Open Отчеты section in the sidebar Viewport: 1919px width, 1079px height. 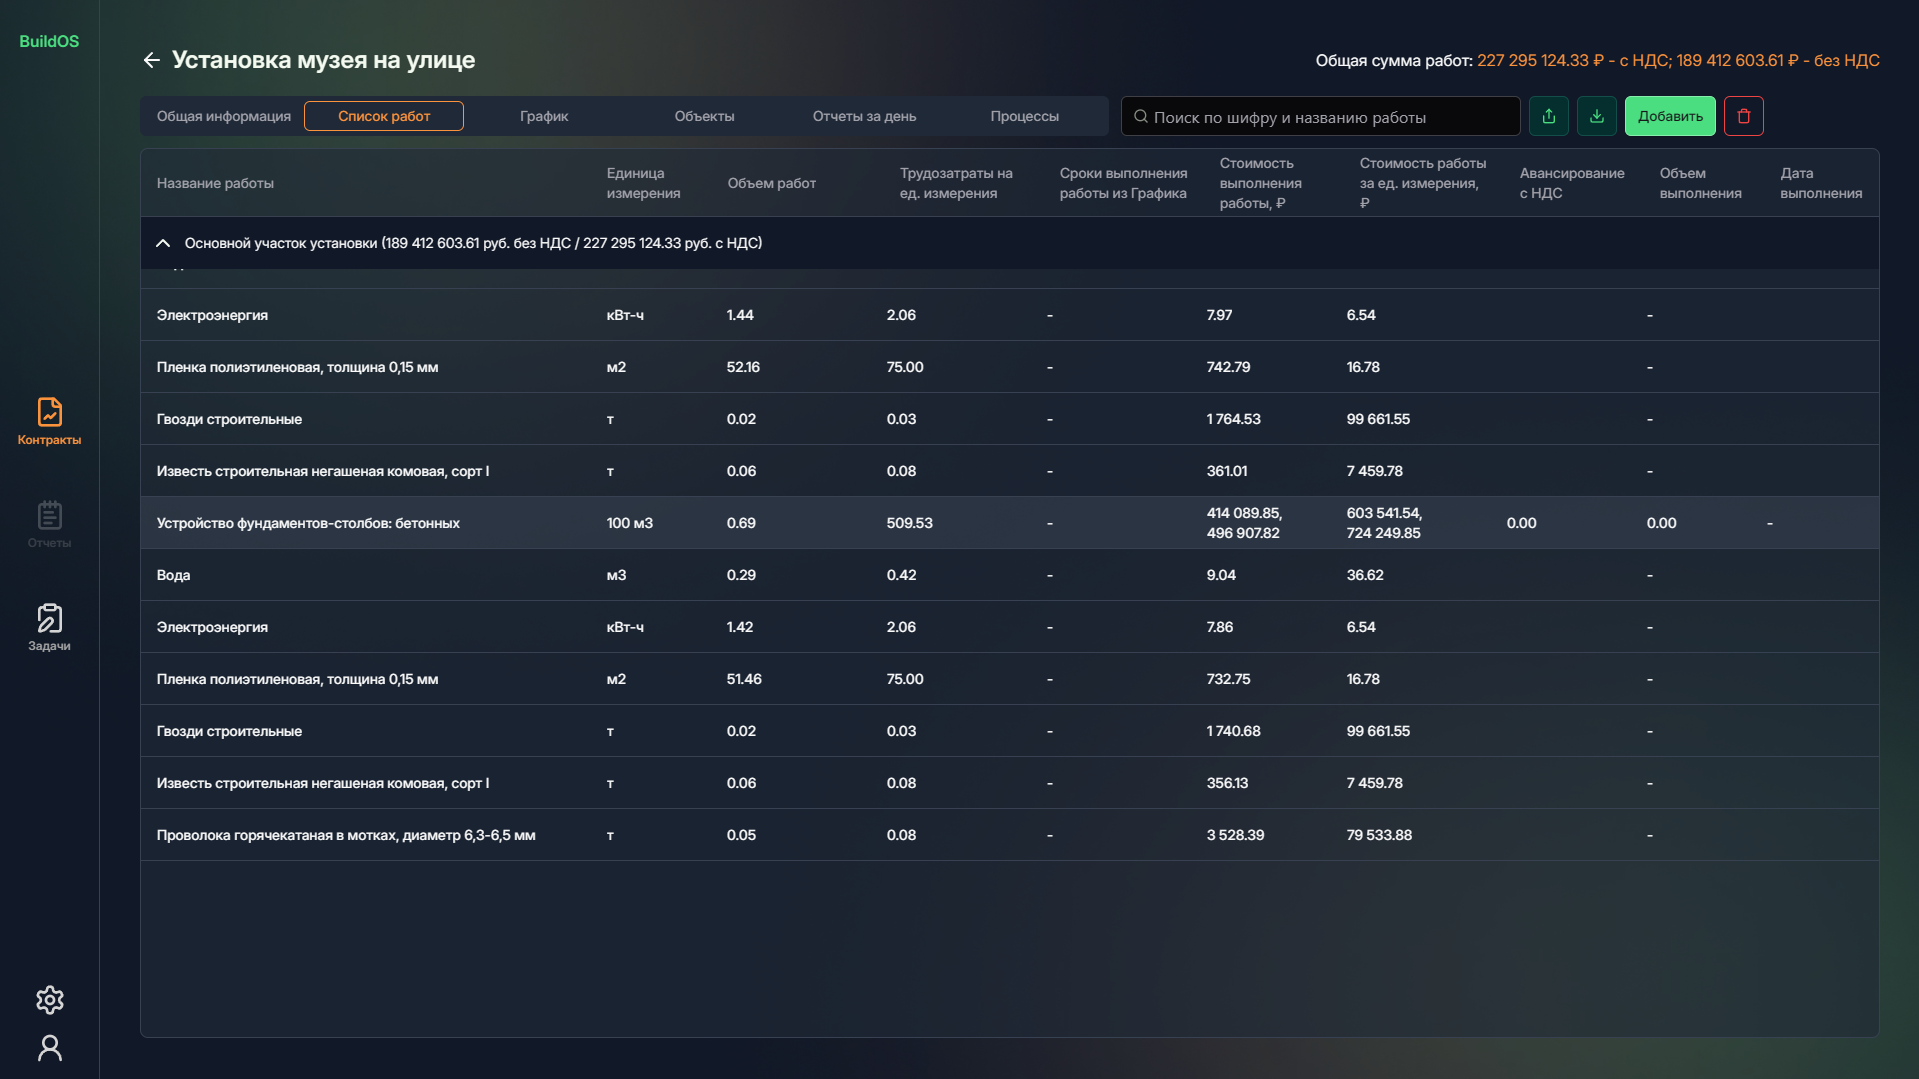49,524
